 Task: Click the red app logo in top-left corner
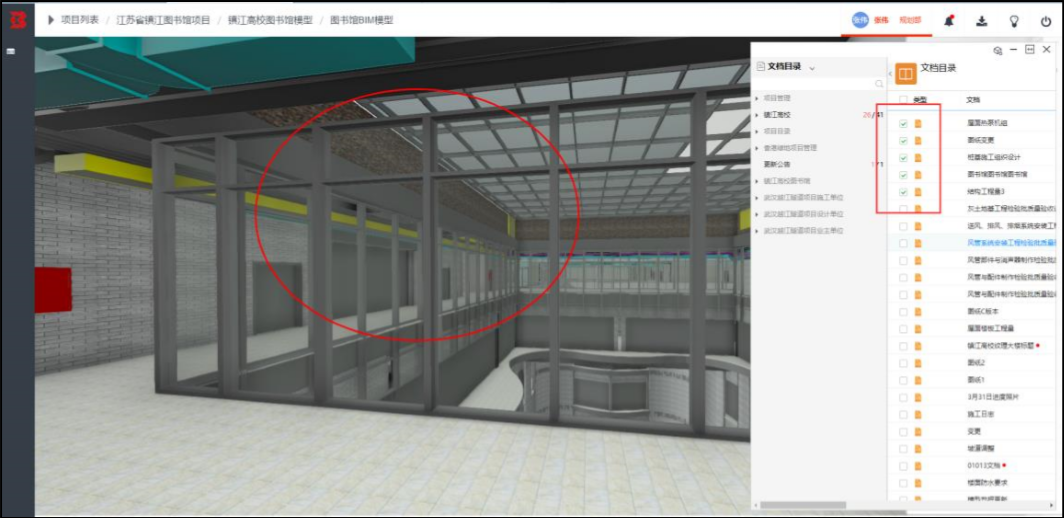click(x=17, y=20)
